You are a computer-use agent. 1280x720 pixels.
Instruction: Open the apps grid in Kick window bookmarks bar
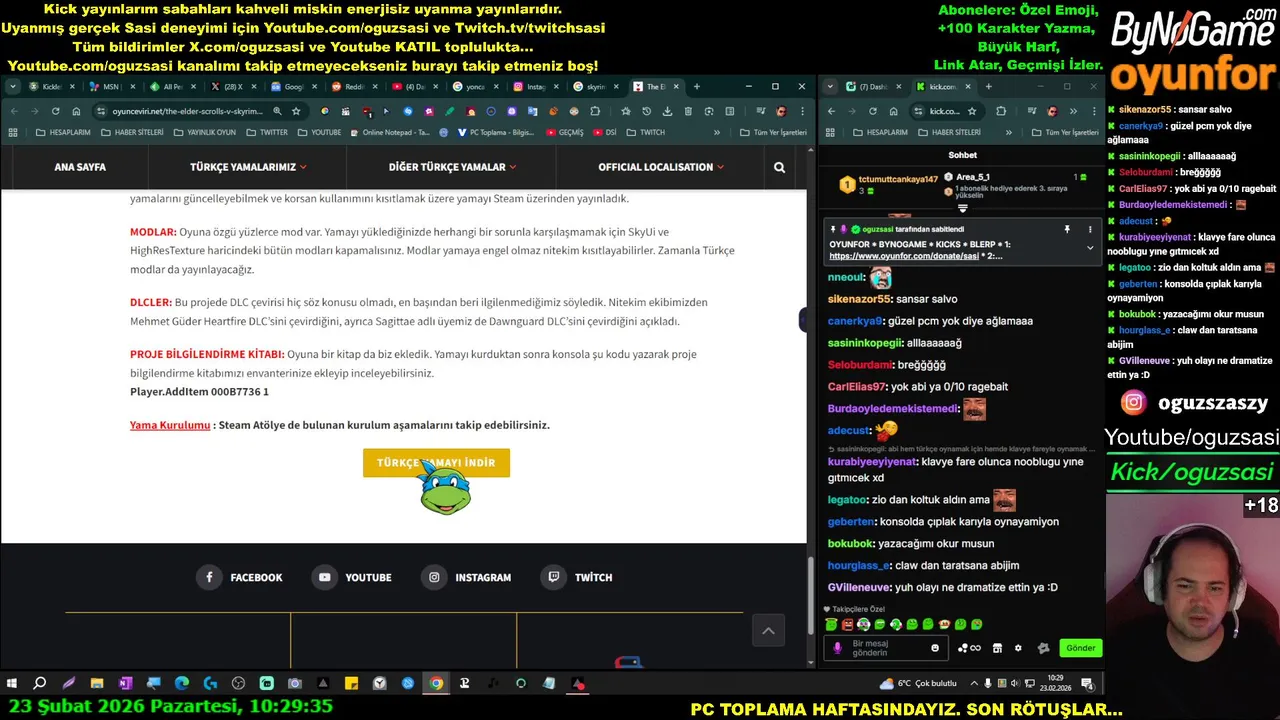[832, 132]
